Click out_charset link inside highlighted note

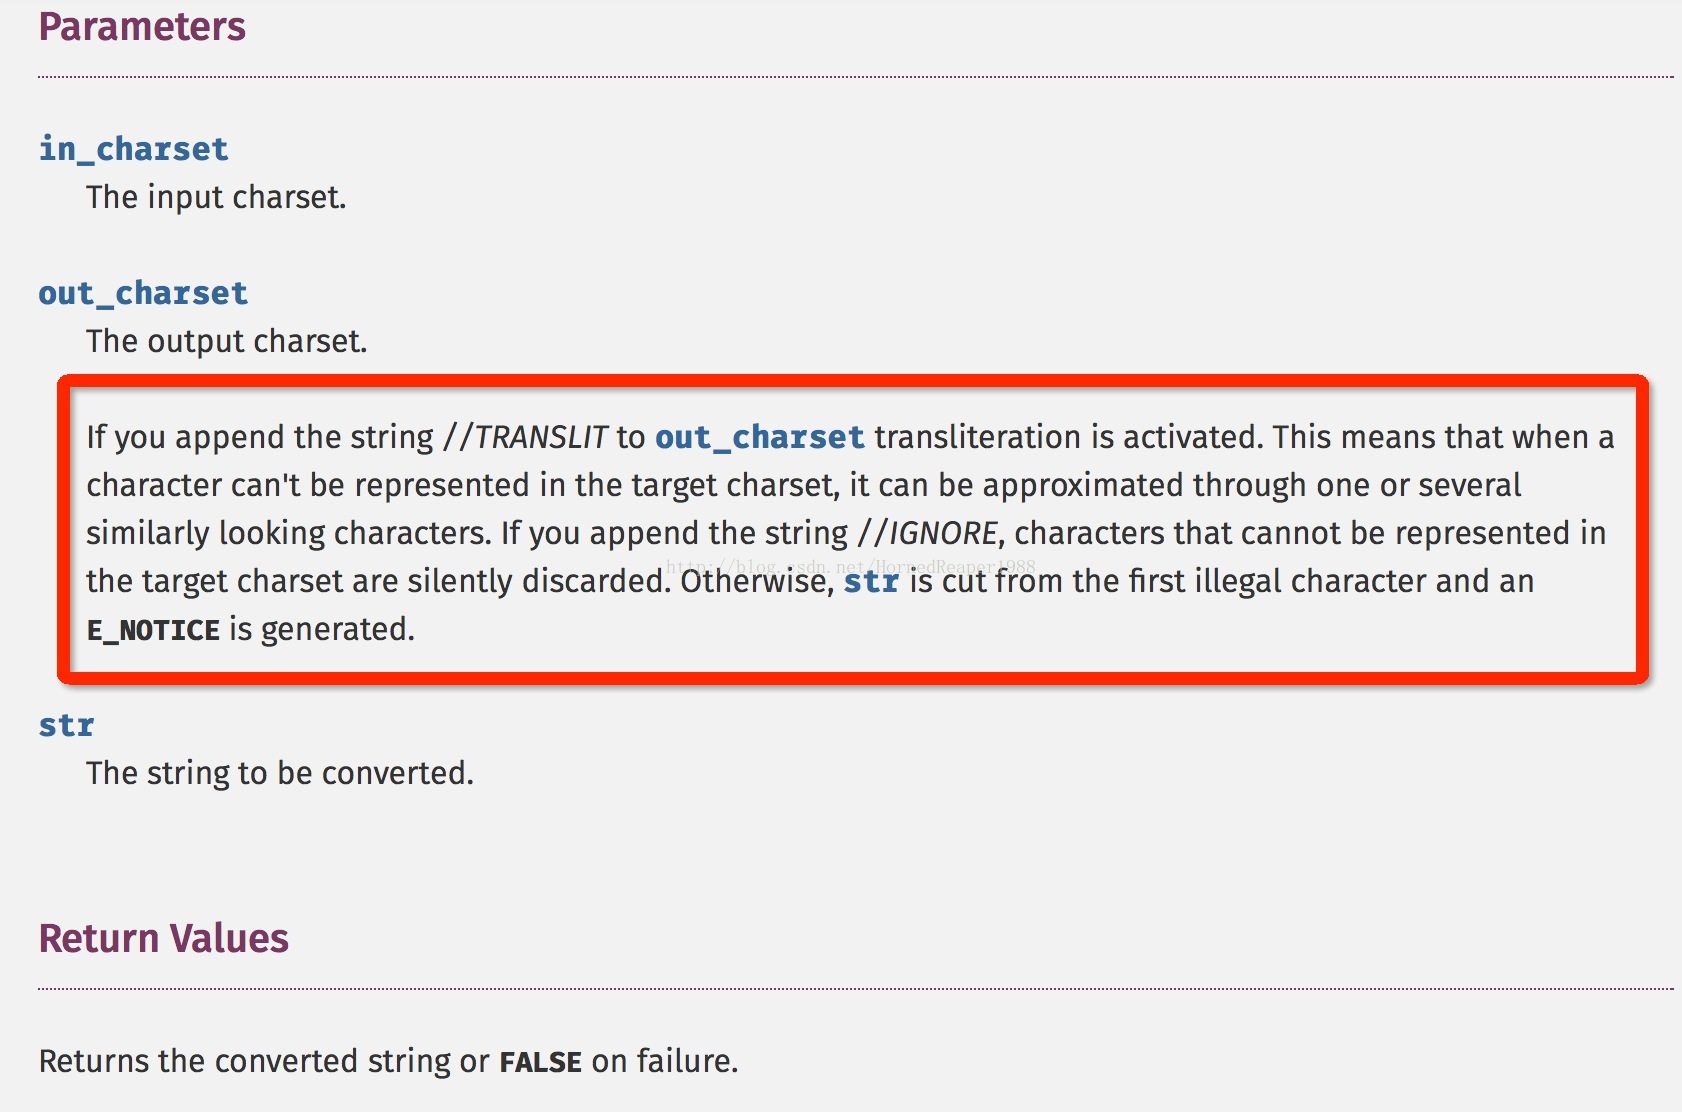[x=760, y=437]
